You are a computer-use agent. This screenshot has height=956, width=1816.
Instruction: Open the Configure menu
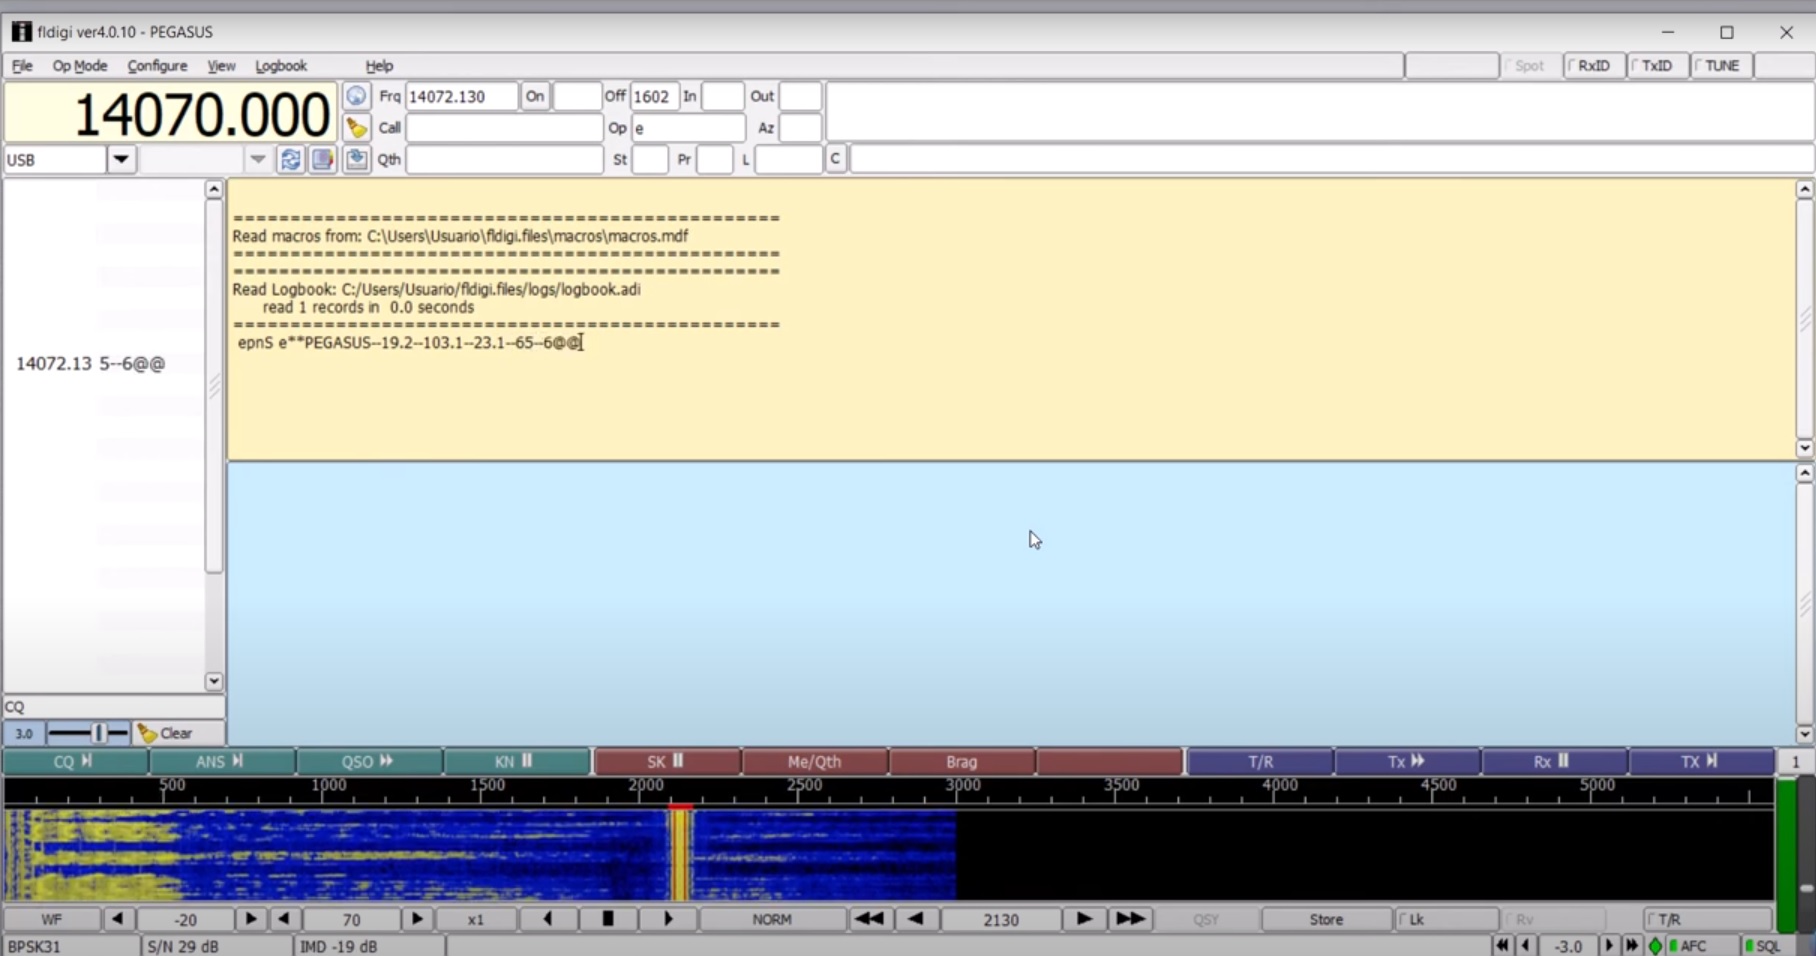pos(157,66)
